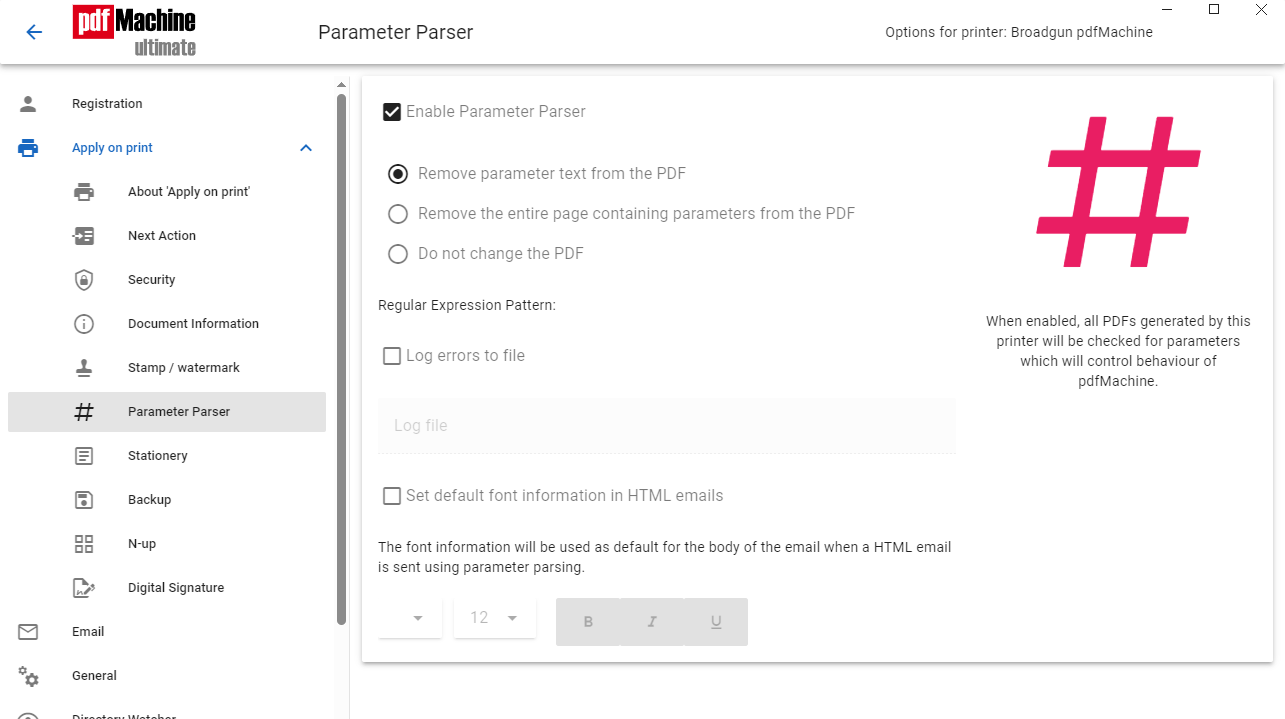Open the font name dropdown
The height and width of the screenshot is (719, 1285).
click(x=411, y=619)
